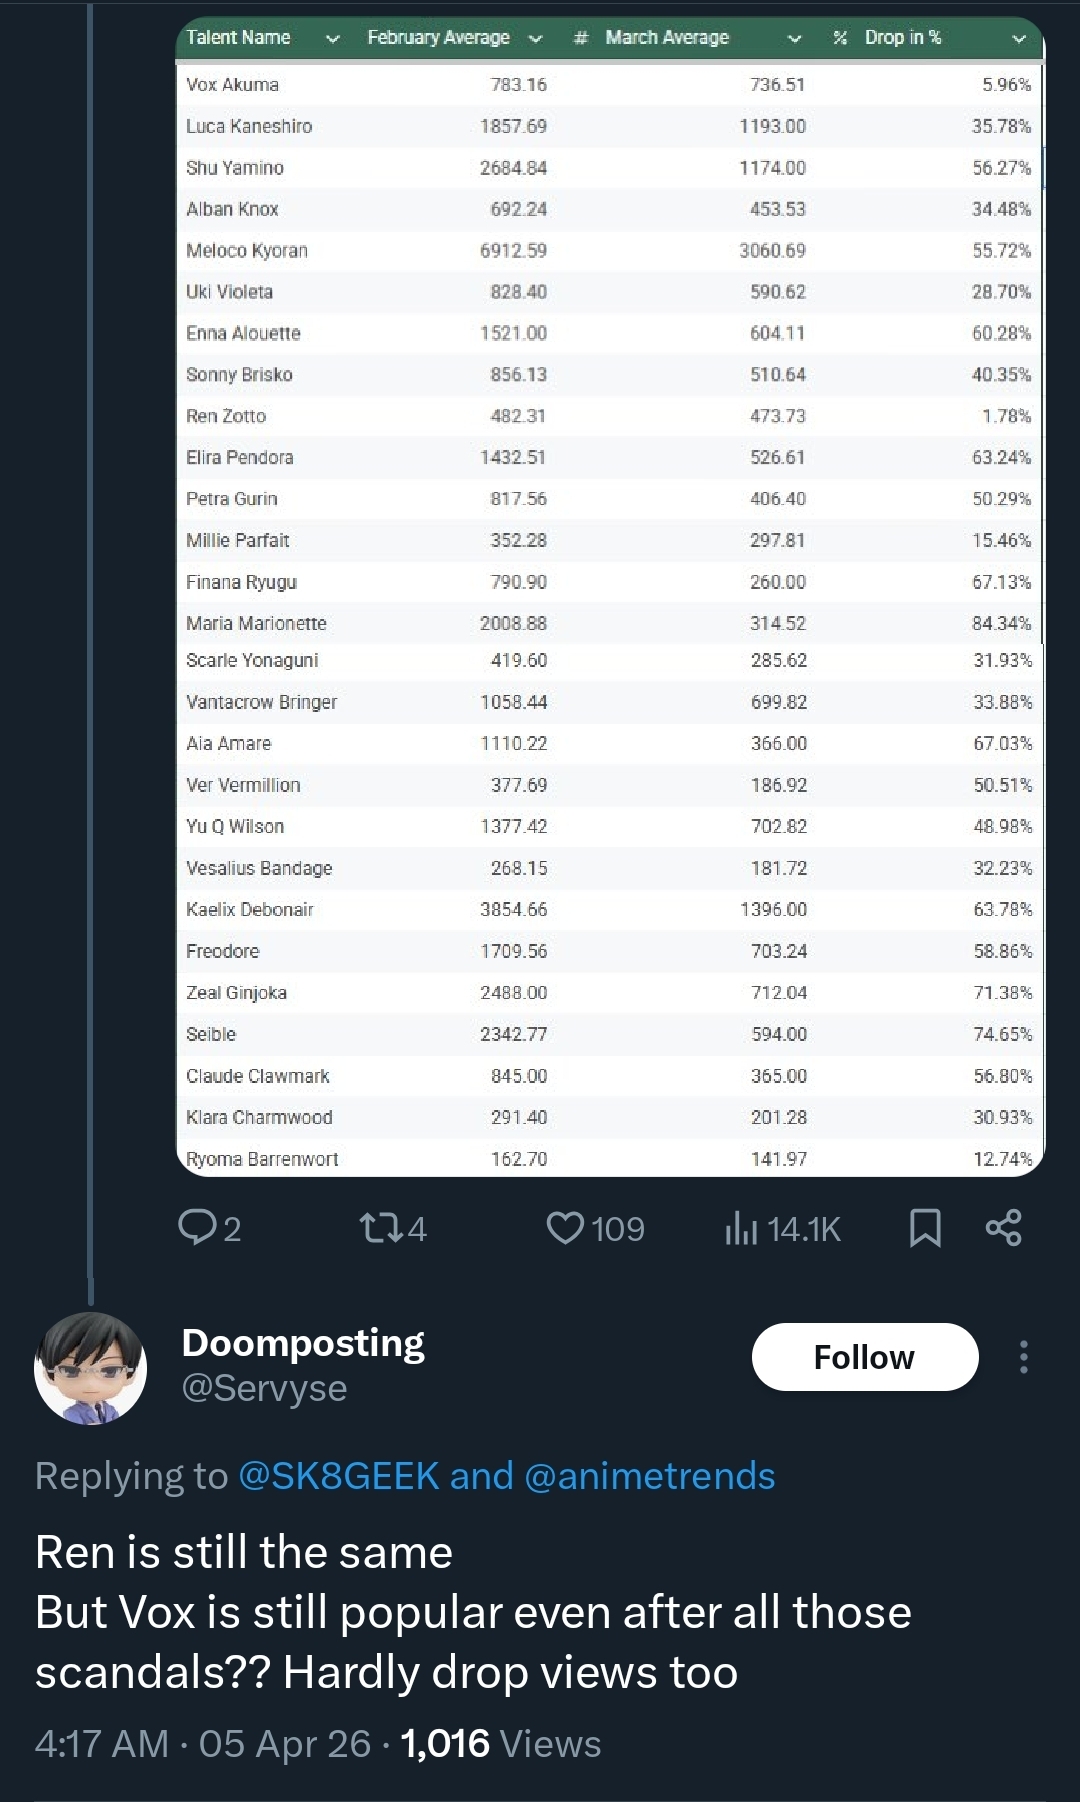The height and width of the screenshot is (1802, 1080).
Task: Open the @SK8GEEK profile mention link
Action: coord(338,1476)
